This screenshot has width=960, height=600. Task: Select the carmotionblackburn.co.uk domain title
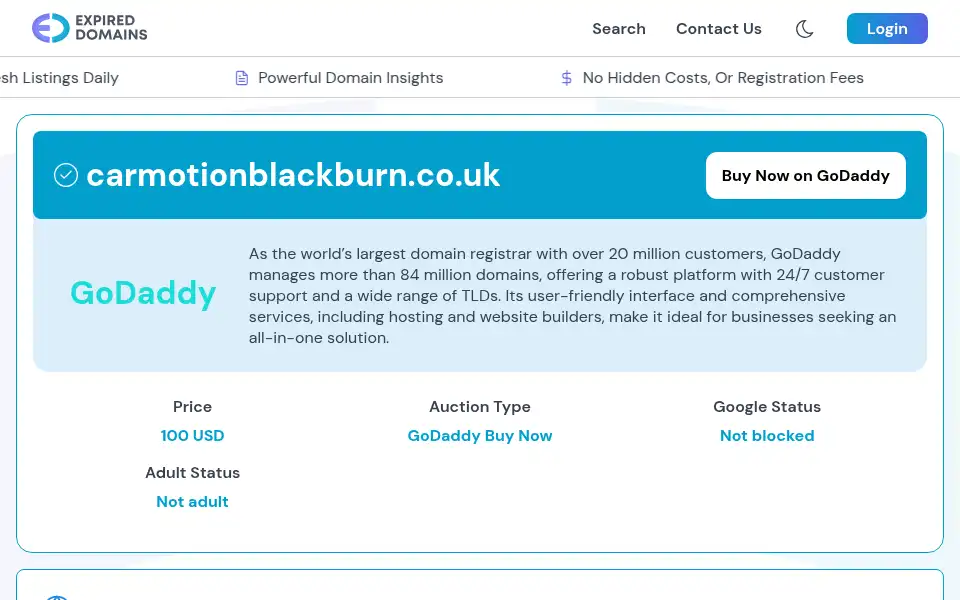293,175
